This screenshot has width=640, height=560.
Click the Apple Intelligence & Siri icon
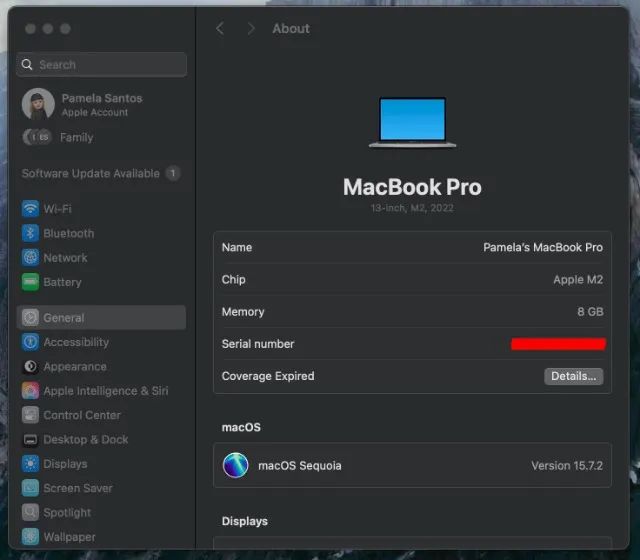tap(30, 391)
